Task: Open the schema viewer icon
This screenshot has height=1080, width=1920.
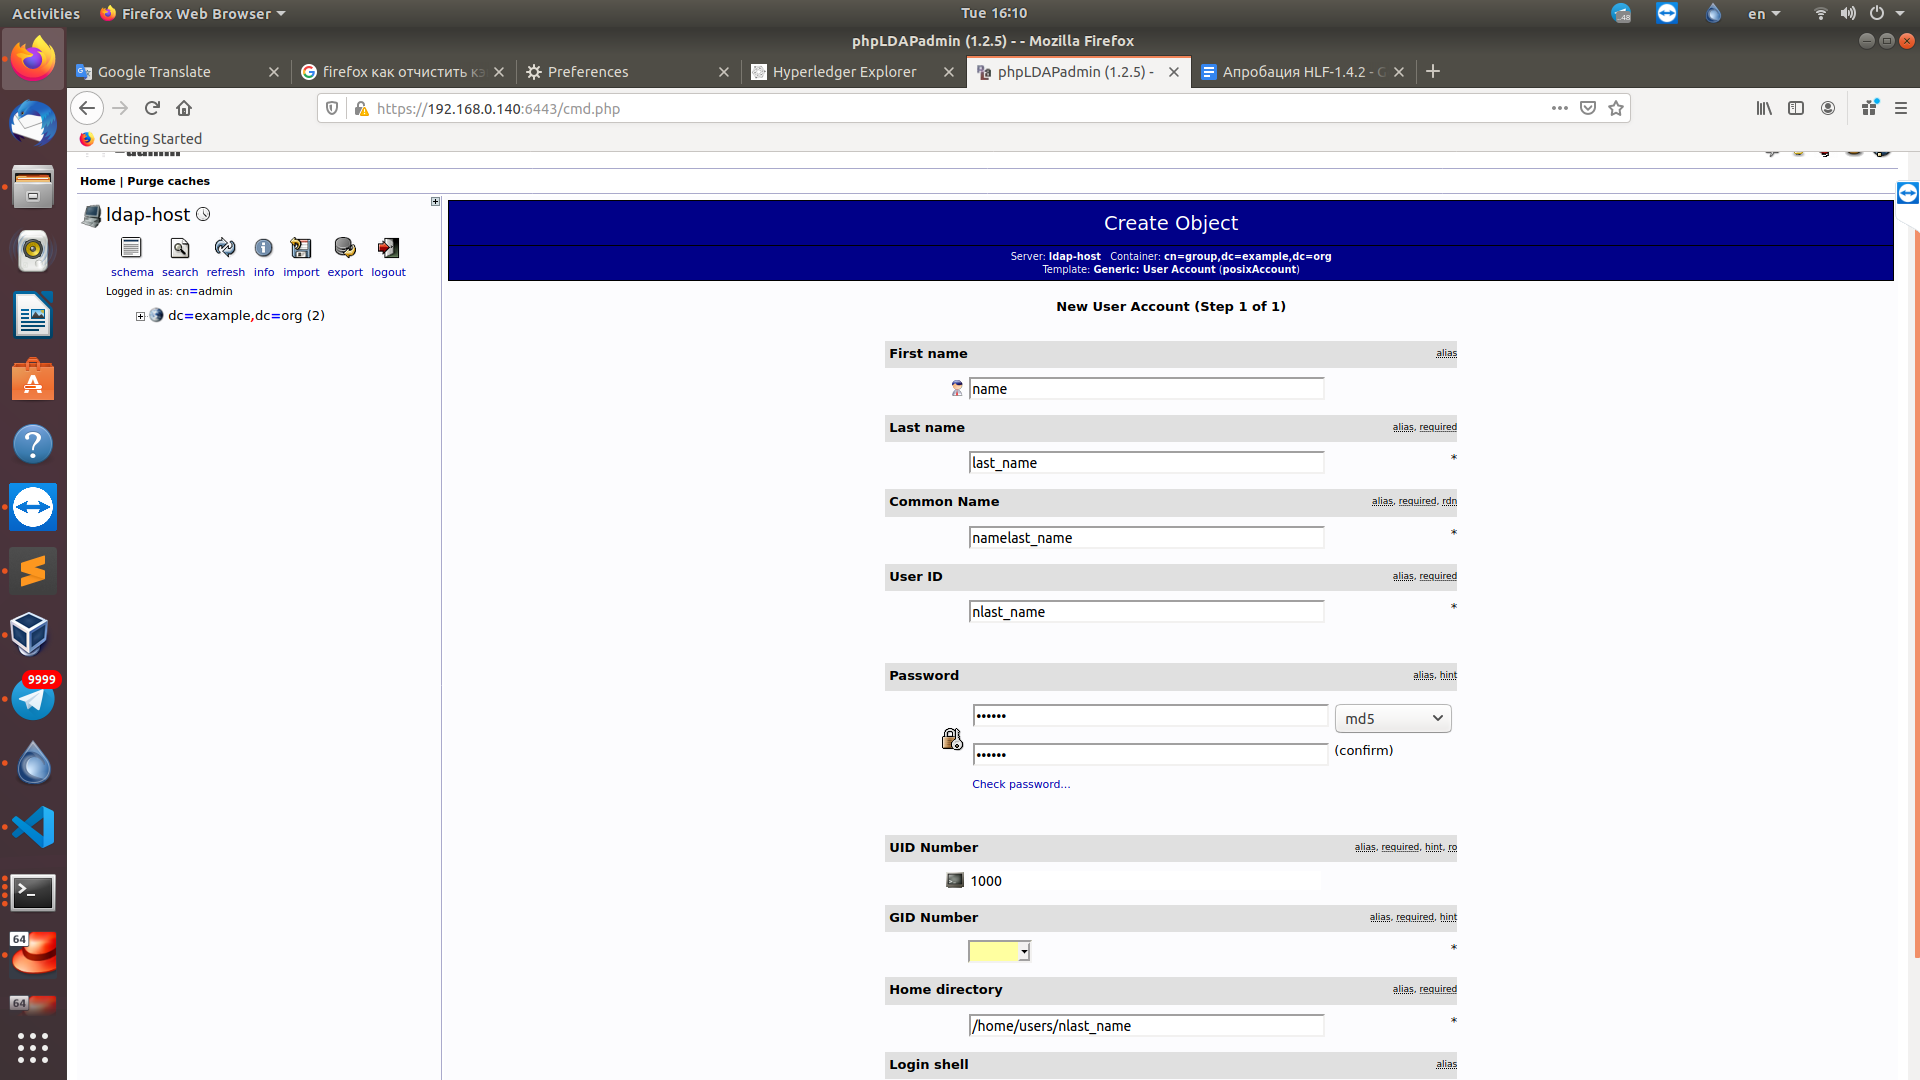Action: 131,248
